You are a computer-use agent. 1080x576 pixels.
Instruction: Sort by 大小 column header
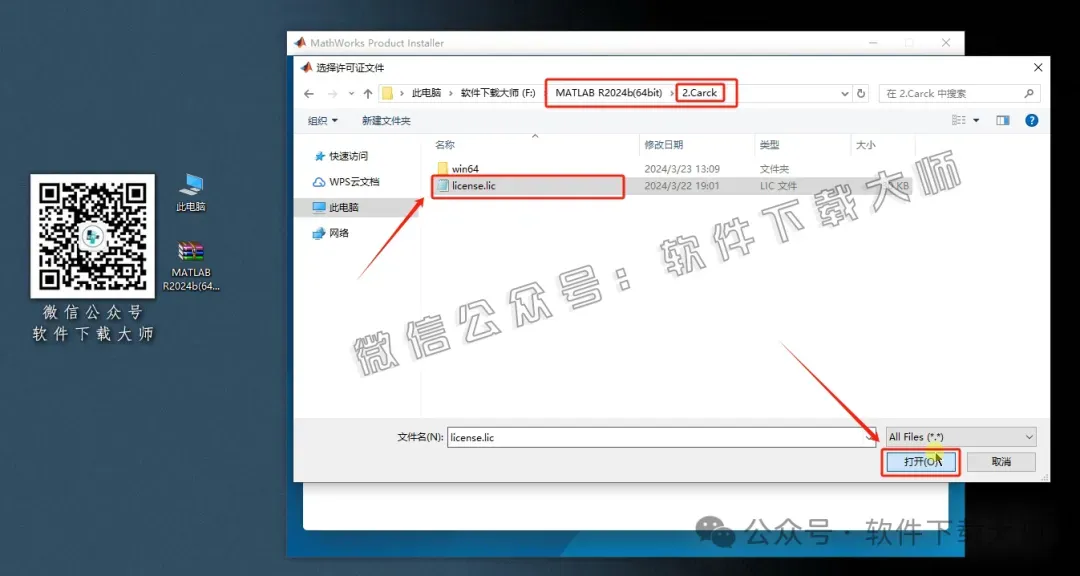point(866,145)
